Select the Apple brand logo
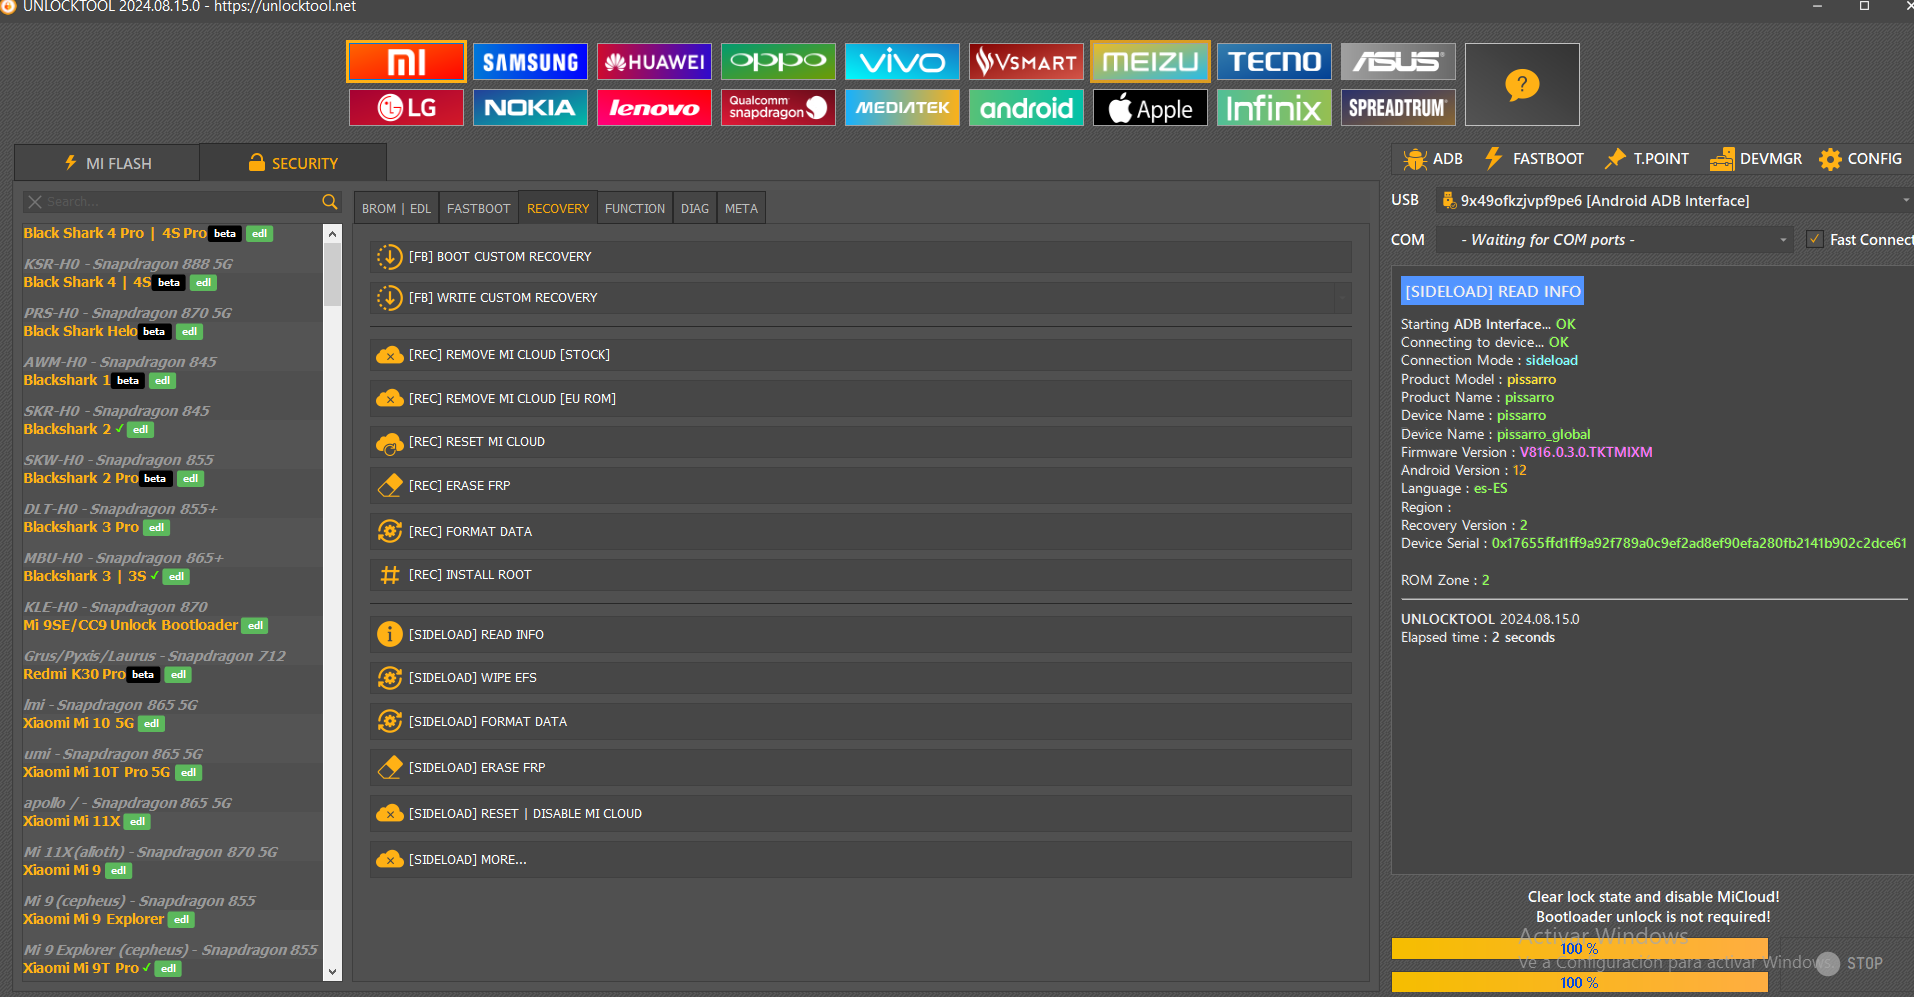Screen dimensions: 1914x997 pyautogui.click(x=1150, y=108)
